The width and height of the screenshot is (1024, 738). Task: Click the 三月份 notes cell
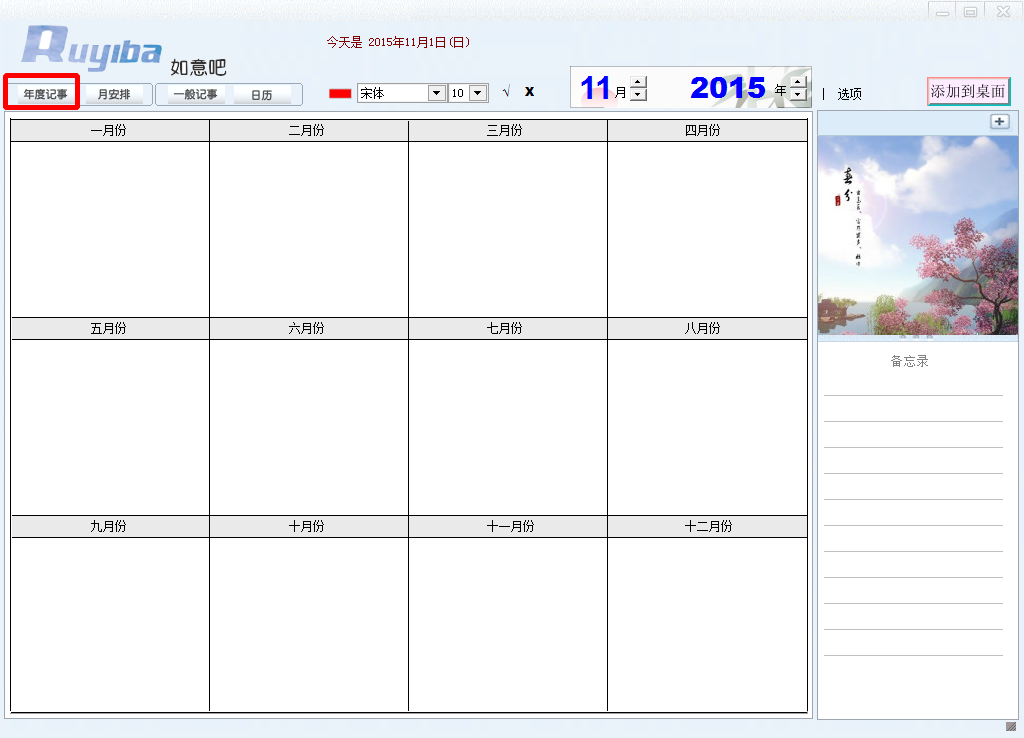(507, 229)
